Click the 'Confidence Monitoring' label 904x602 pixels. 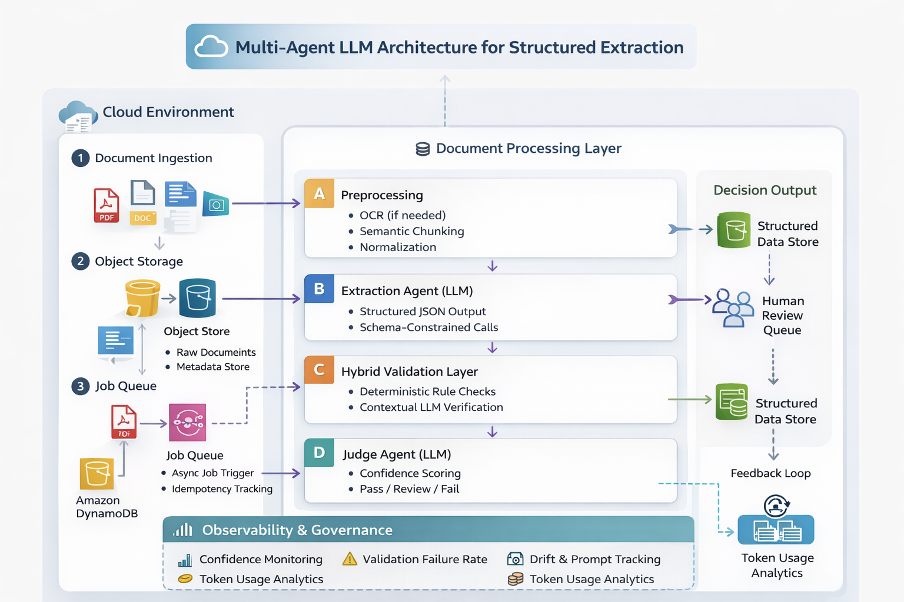[261, 559]
